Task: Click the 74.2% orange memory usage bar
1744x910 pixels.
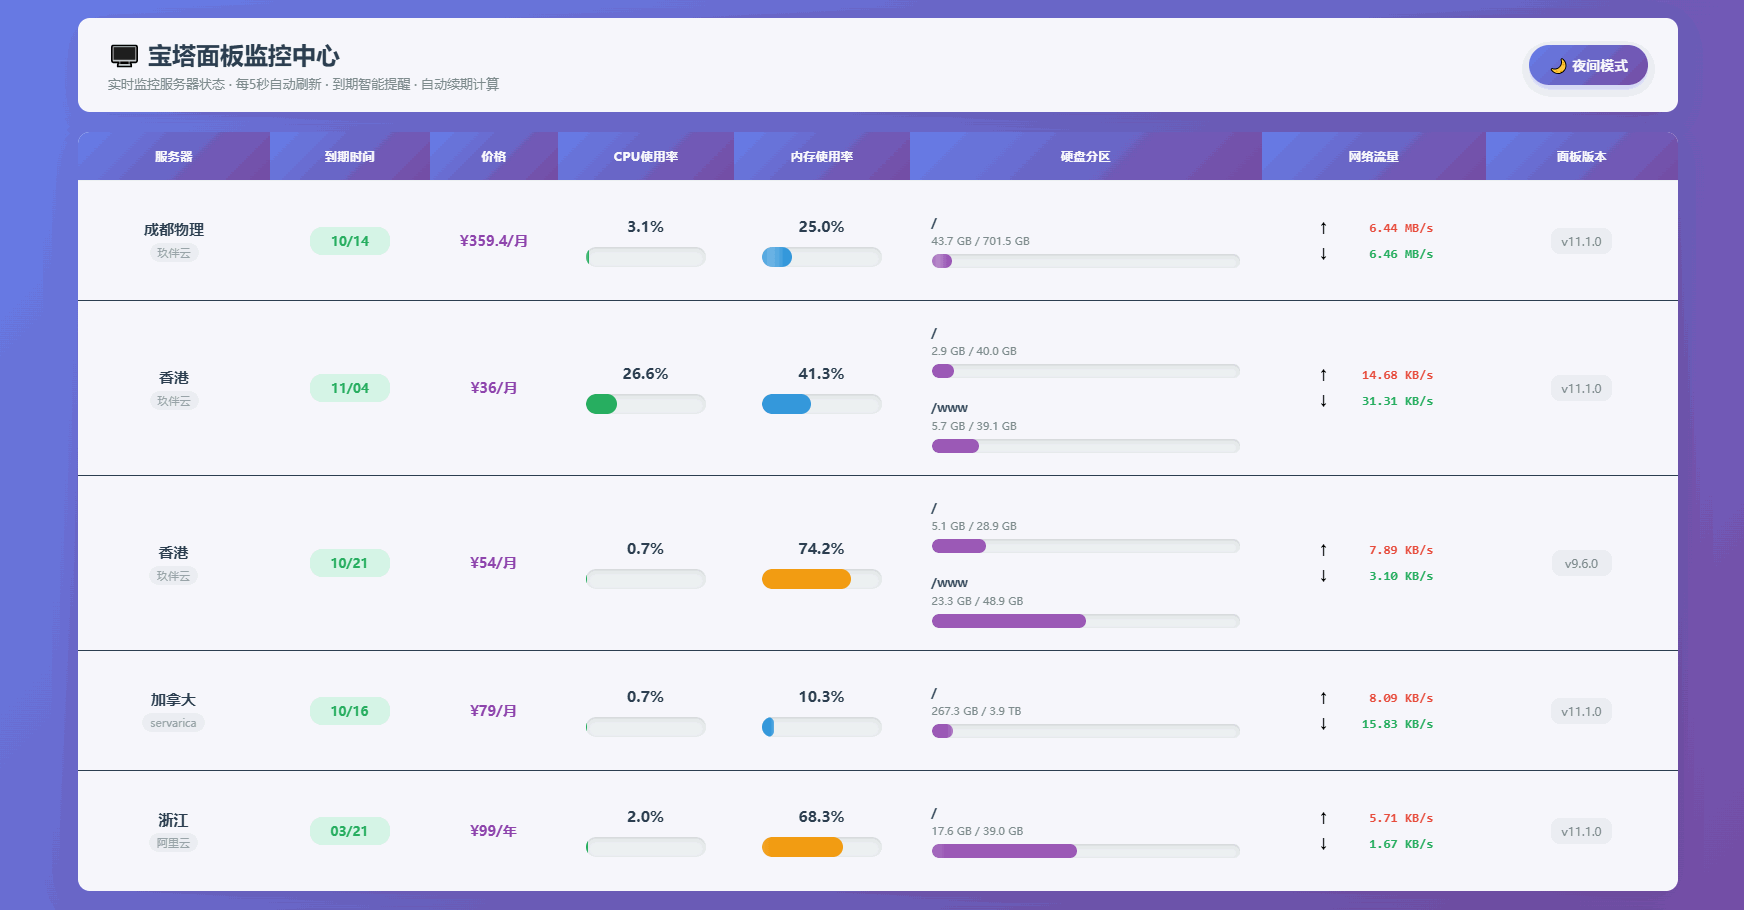Action: coord(807,579)
